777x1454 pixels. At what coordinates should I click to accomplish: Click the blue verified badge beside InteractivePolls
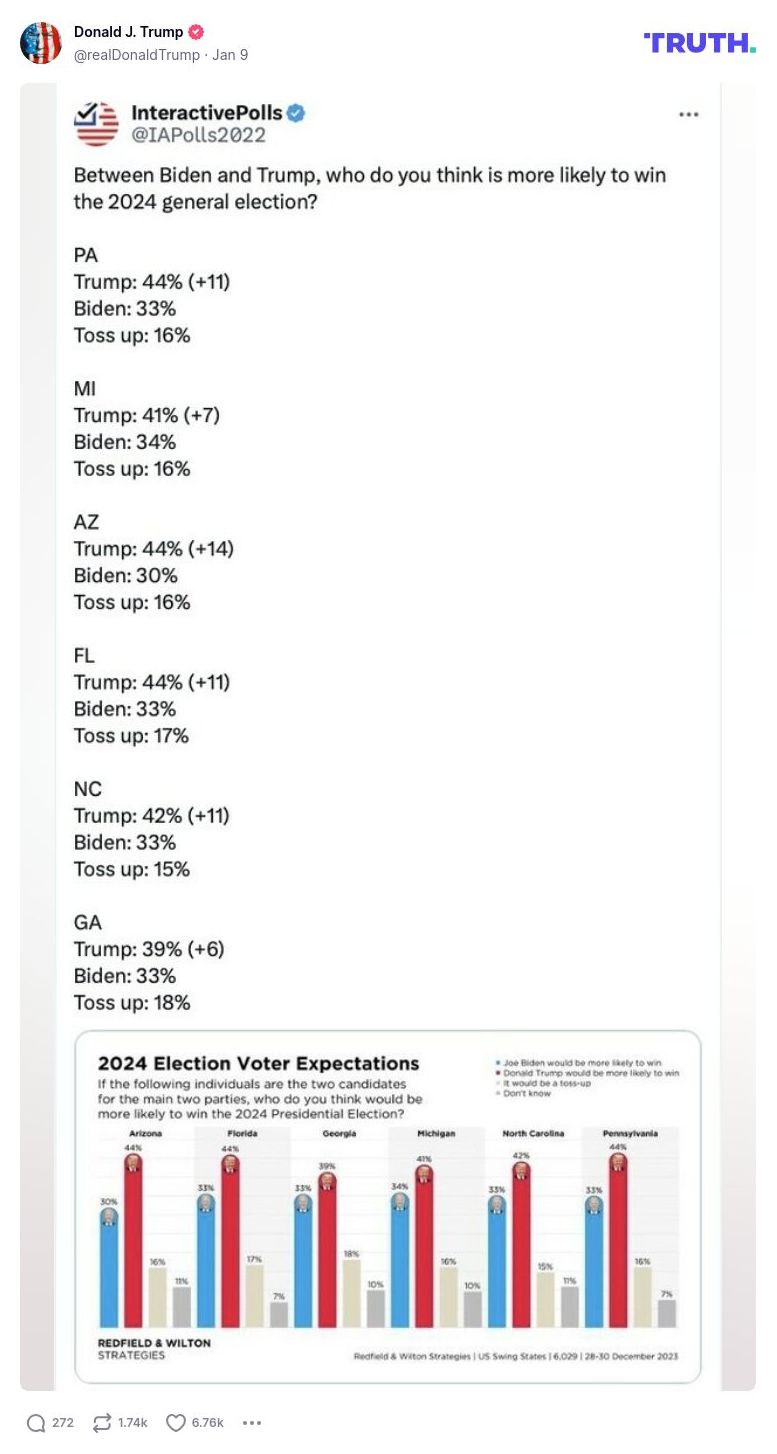click(x=296, y=113)
